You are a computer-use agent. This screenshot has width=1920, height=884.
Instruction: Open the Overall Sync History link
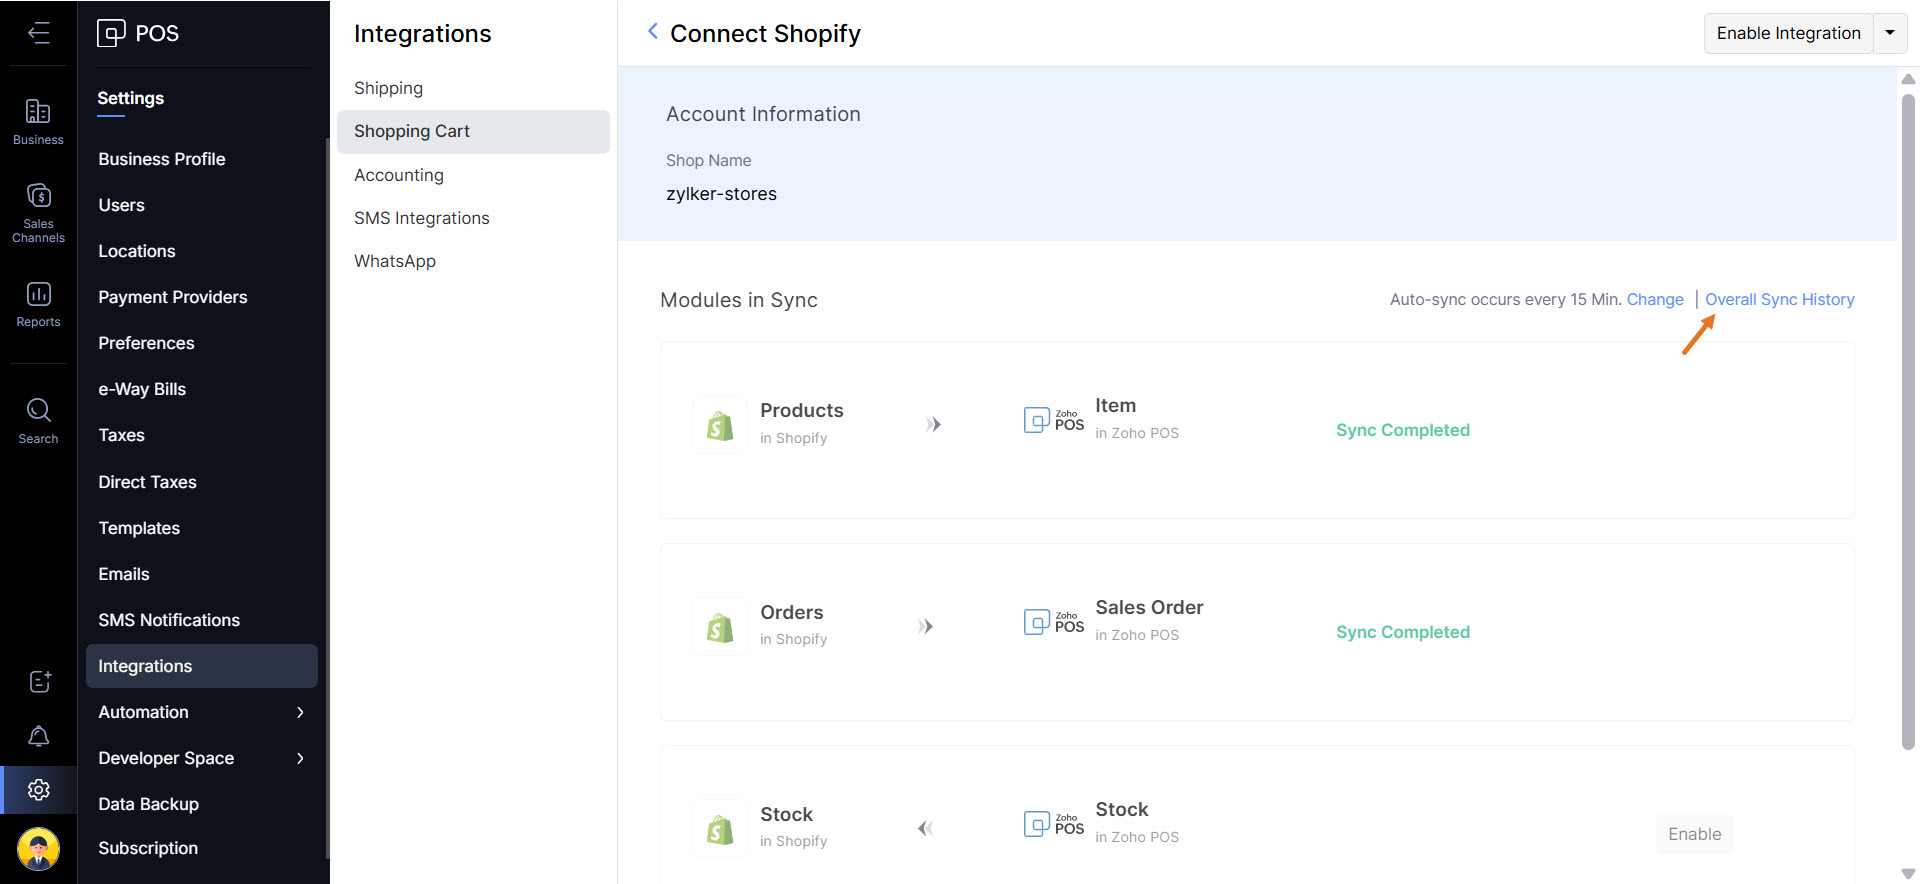(1779, 299)
